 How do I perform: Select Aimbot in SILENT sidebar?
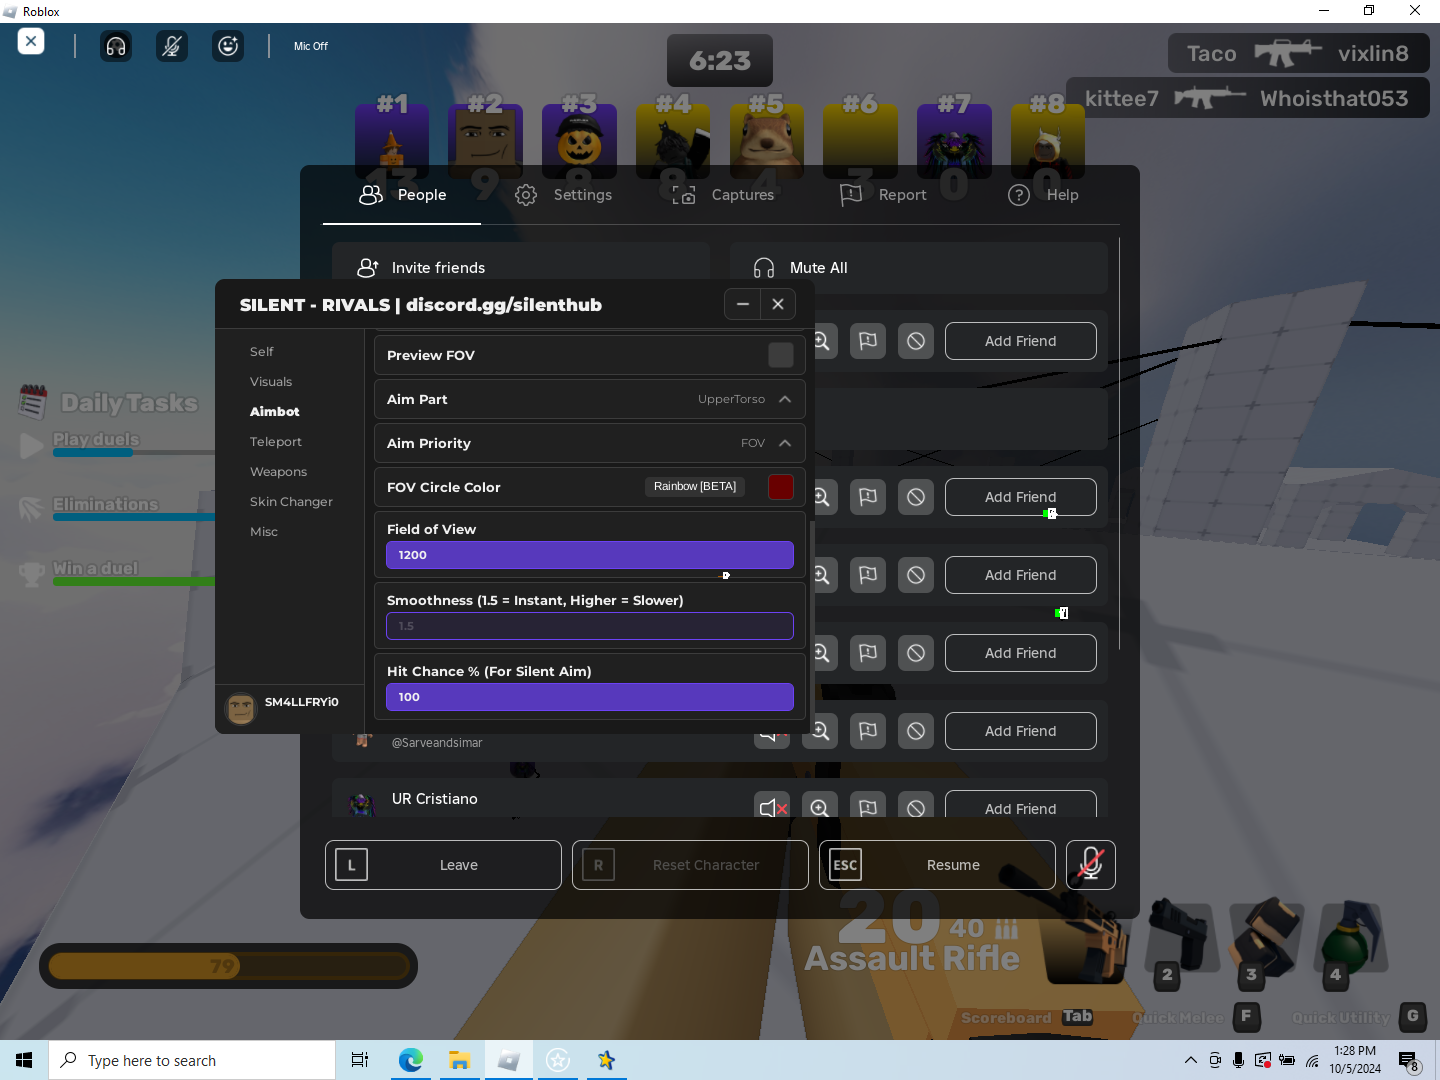coord(275,412)
